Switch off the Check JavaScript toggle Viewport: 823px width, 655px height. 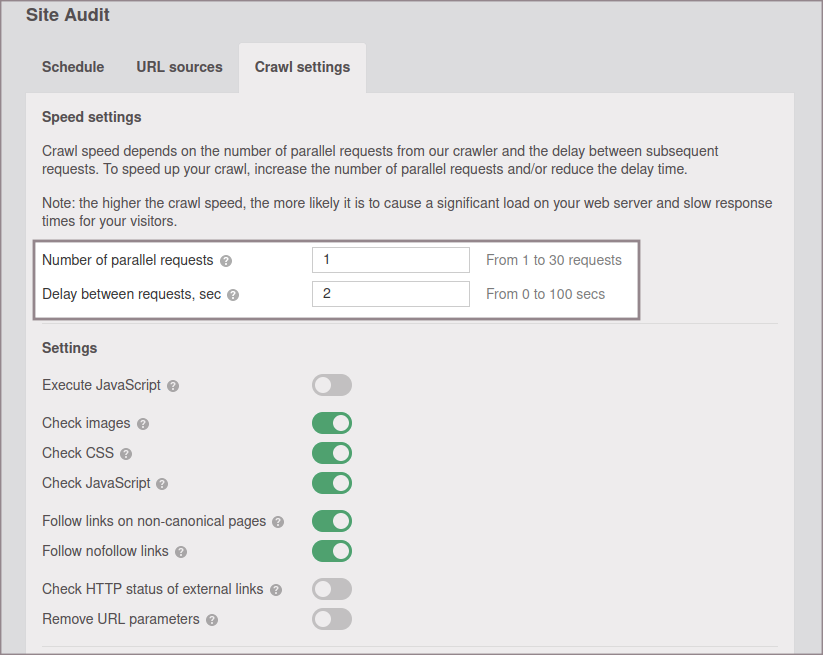click(332, 483)
